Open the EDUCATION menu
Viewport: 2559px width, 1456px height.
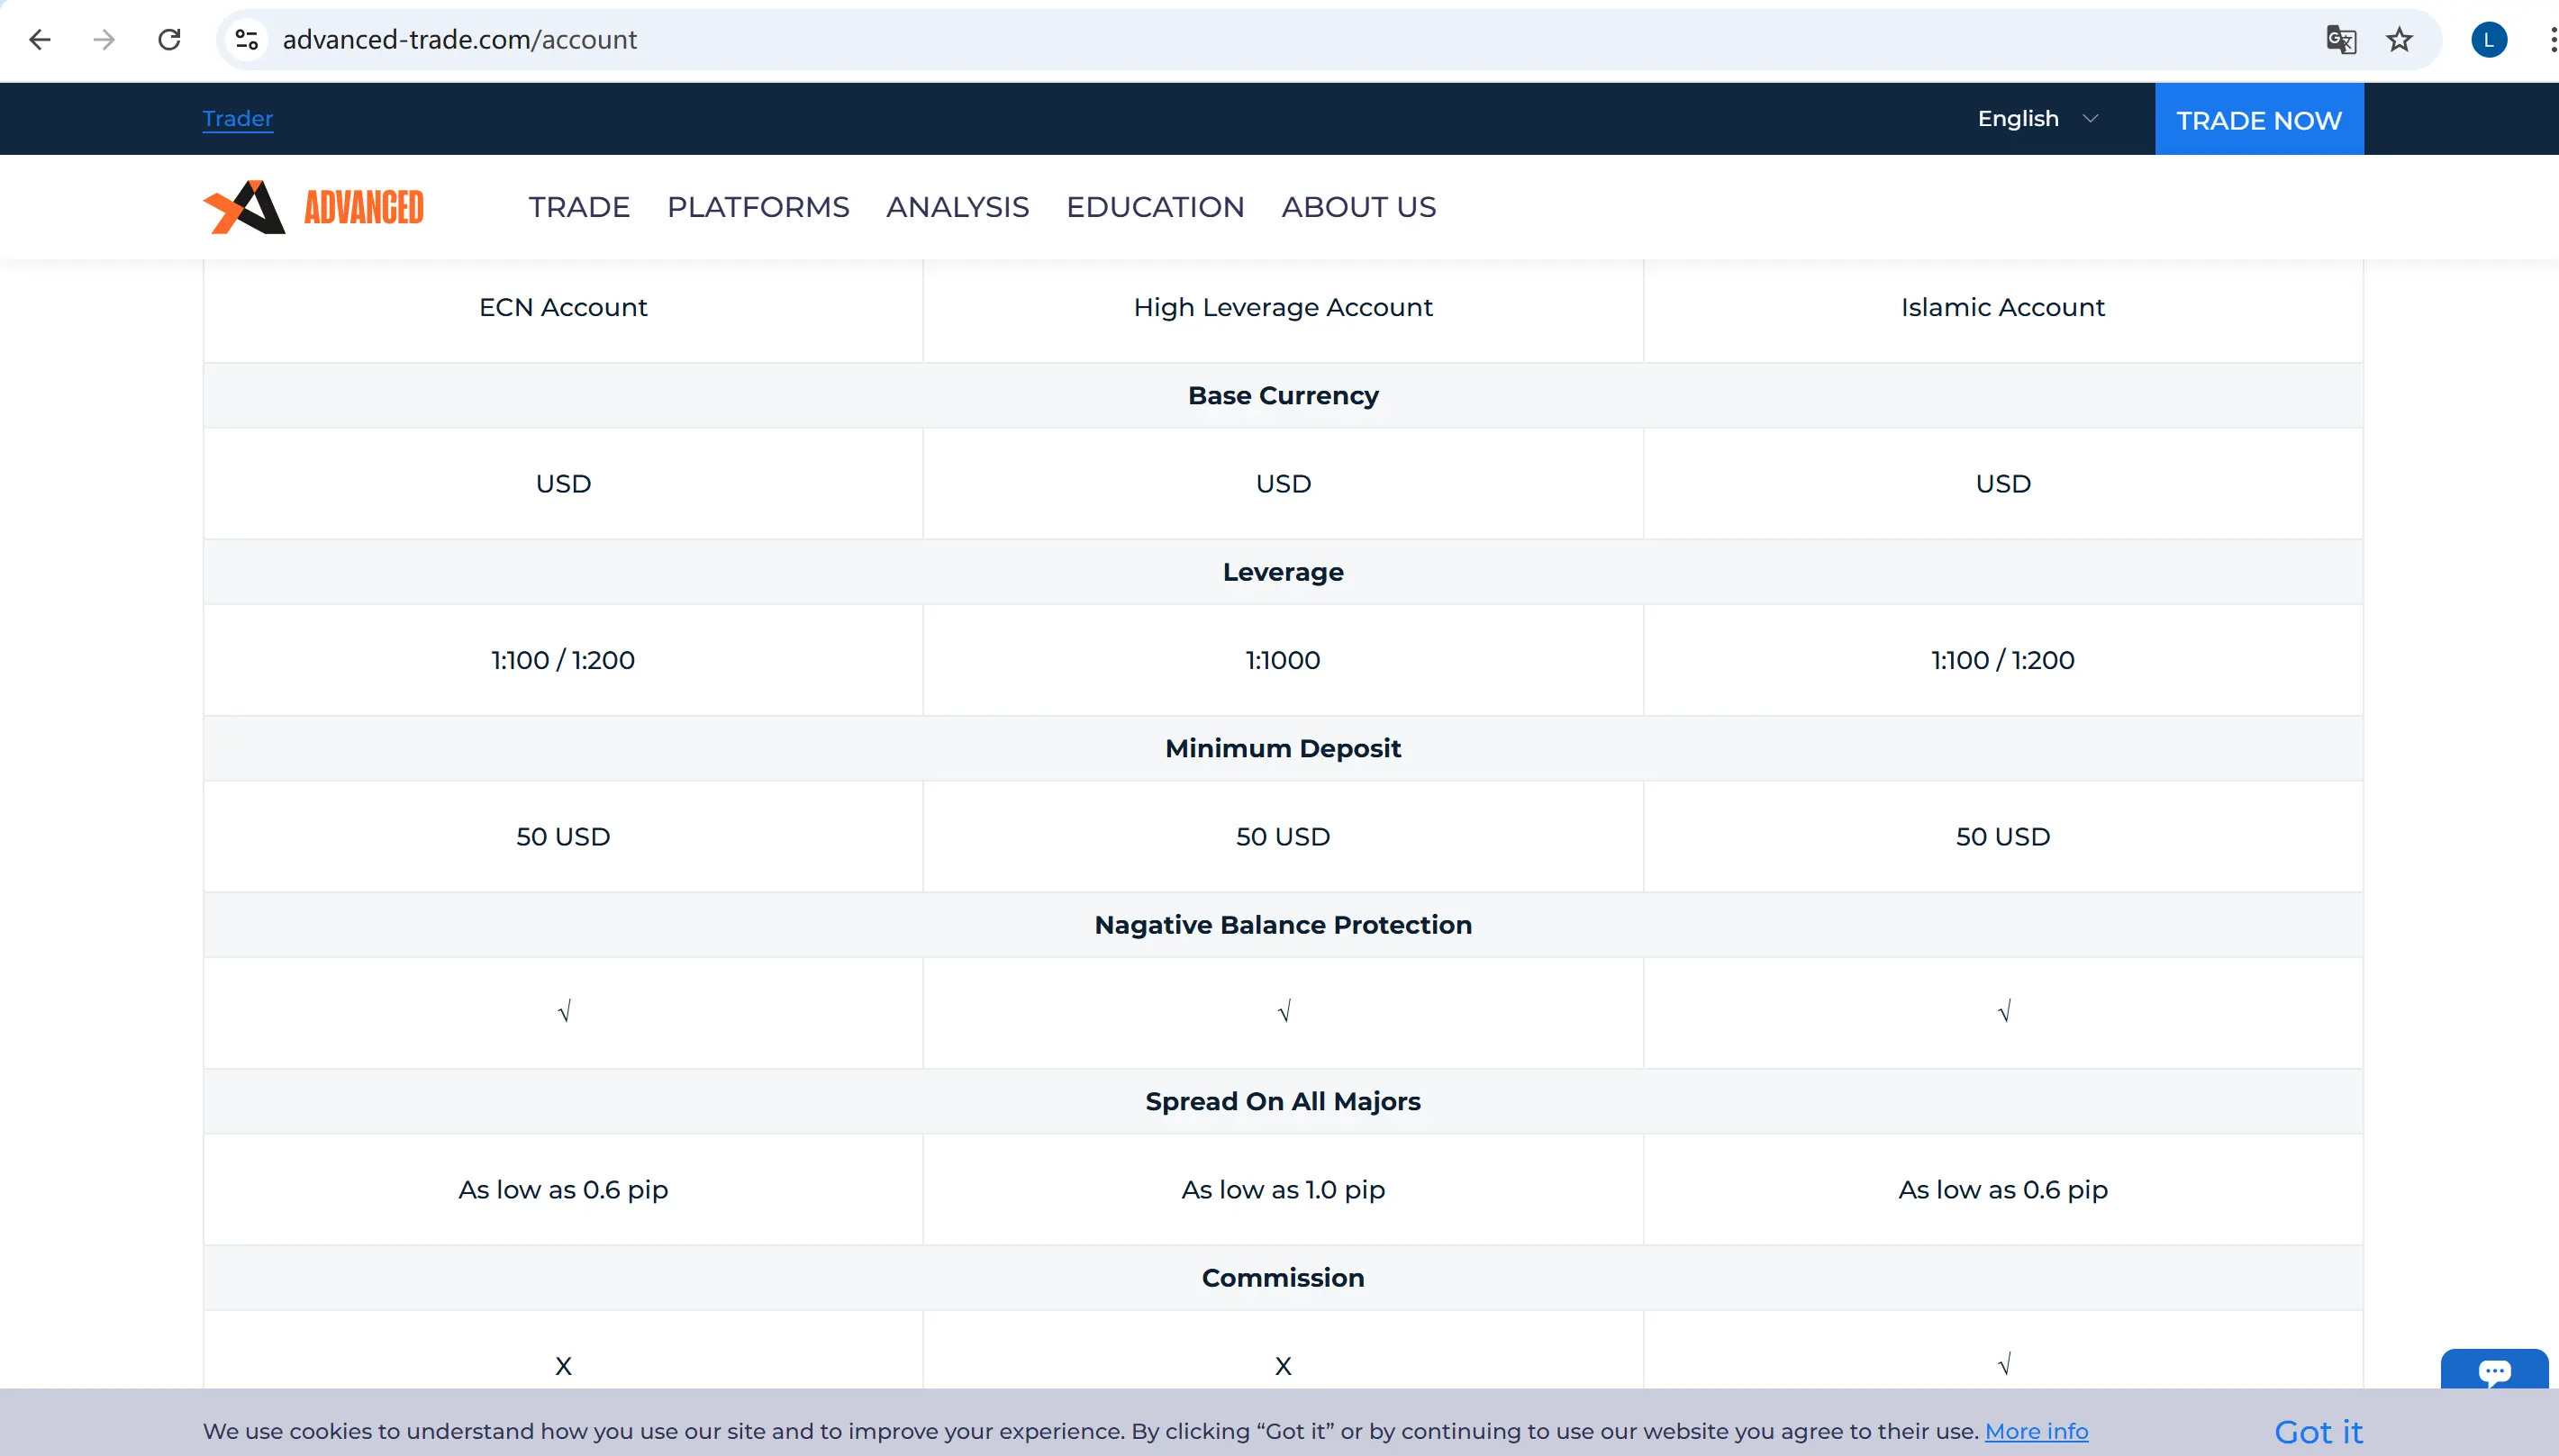tap(1155, 207)
